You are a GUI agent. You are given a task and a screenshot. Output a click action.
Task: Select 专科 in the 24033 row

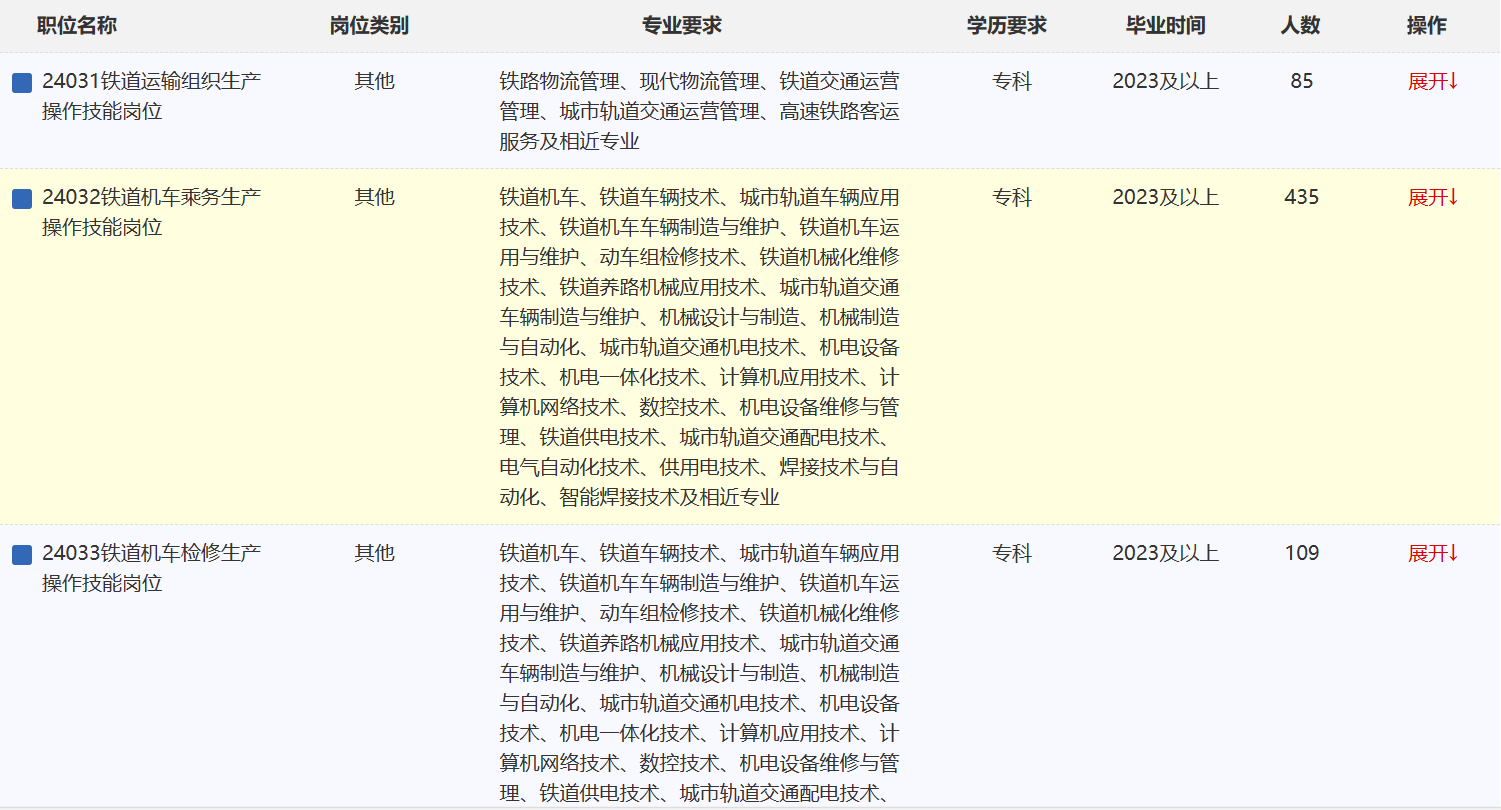[1011, 554]
